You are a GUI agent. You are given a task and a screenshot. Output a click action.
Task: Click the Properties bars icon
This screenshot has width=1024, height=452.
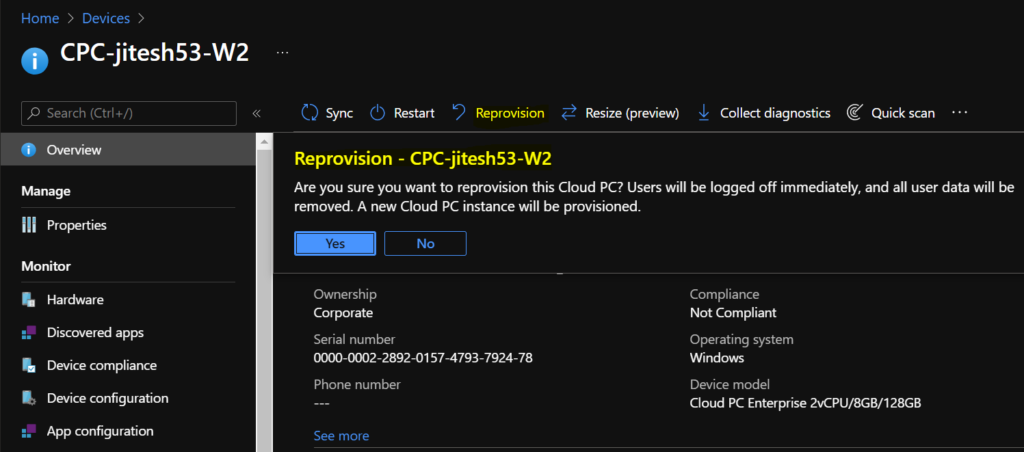tap(29, 225)
